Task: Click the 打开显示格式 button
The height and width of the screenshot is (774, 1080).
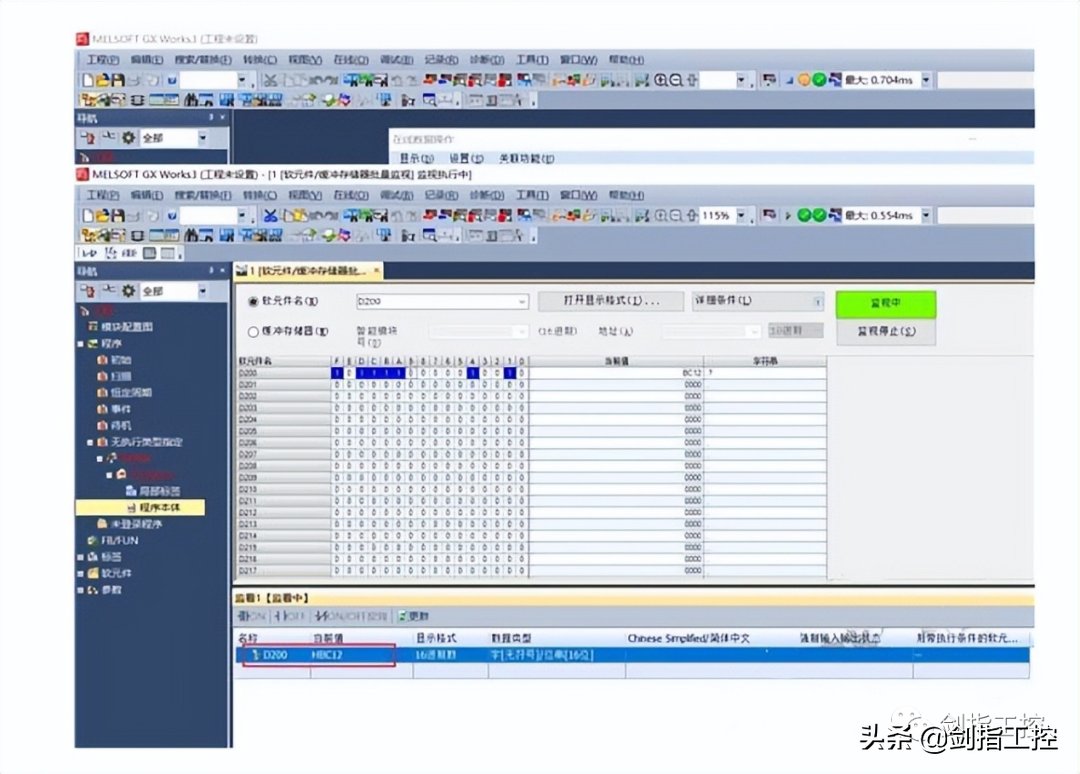Action: pos(610,301)
